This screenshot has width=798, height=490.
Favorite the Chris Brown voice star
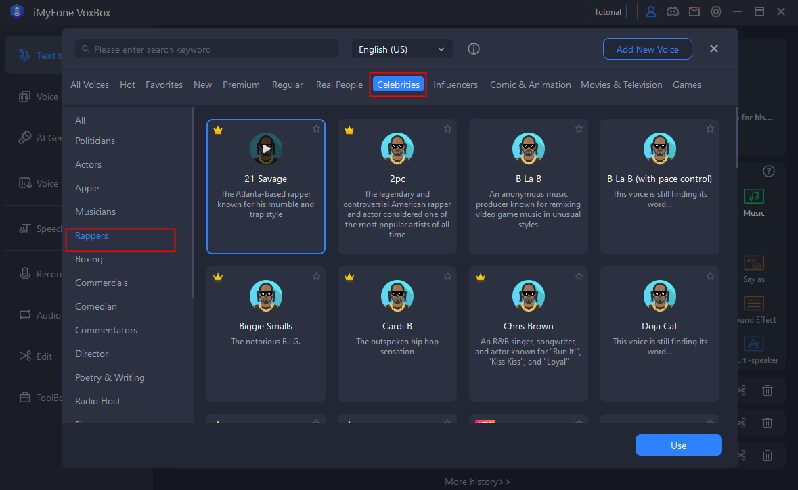click(579, 276)
